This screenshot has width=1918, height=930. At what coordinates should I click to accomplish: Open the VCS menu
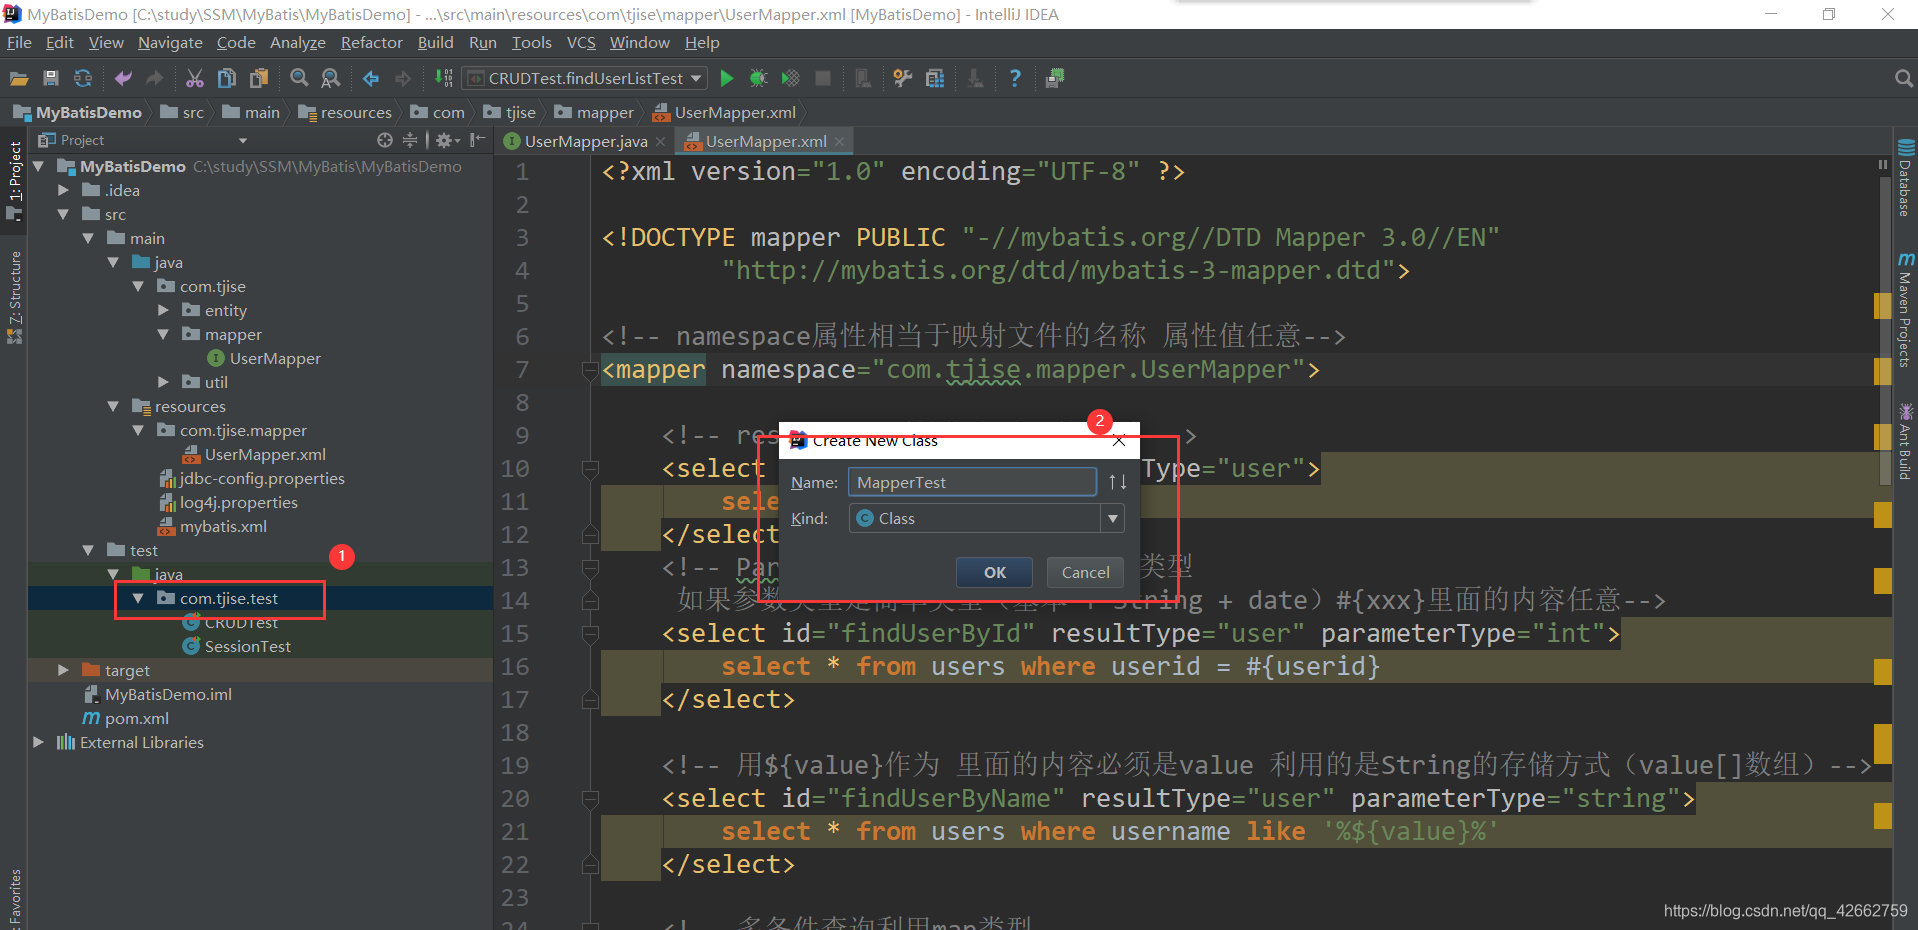[581, 42]
